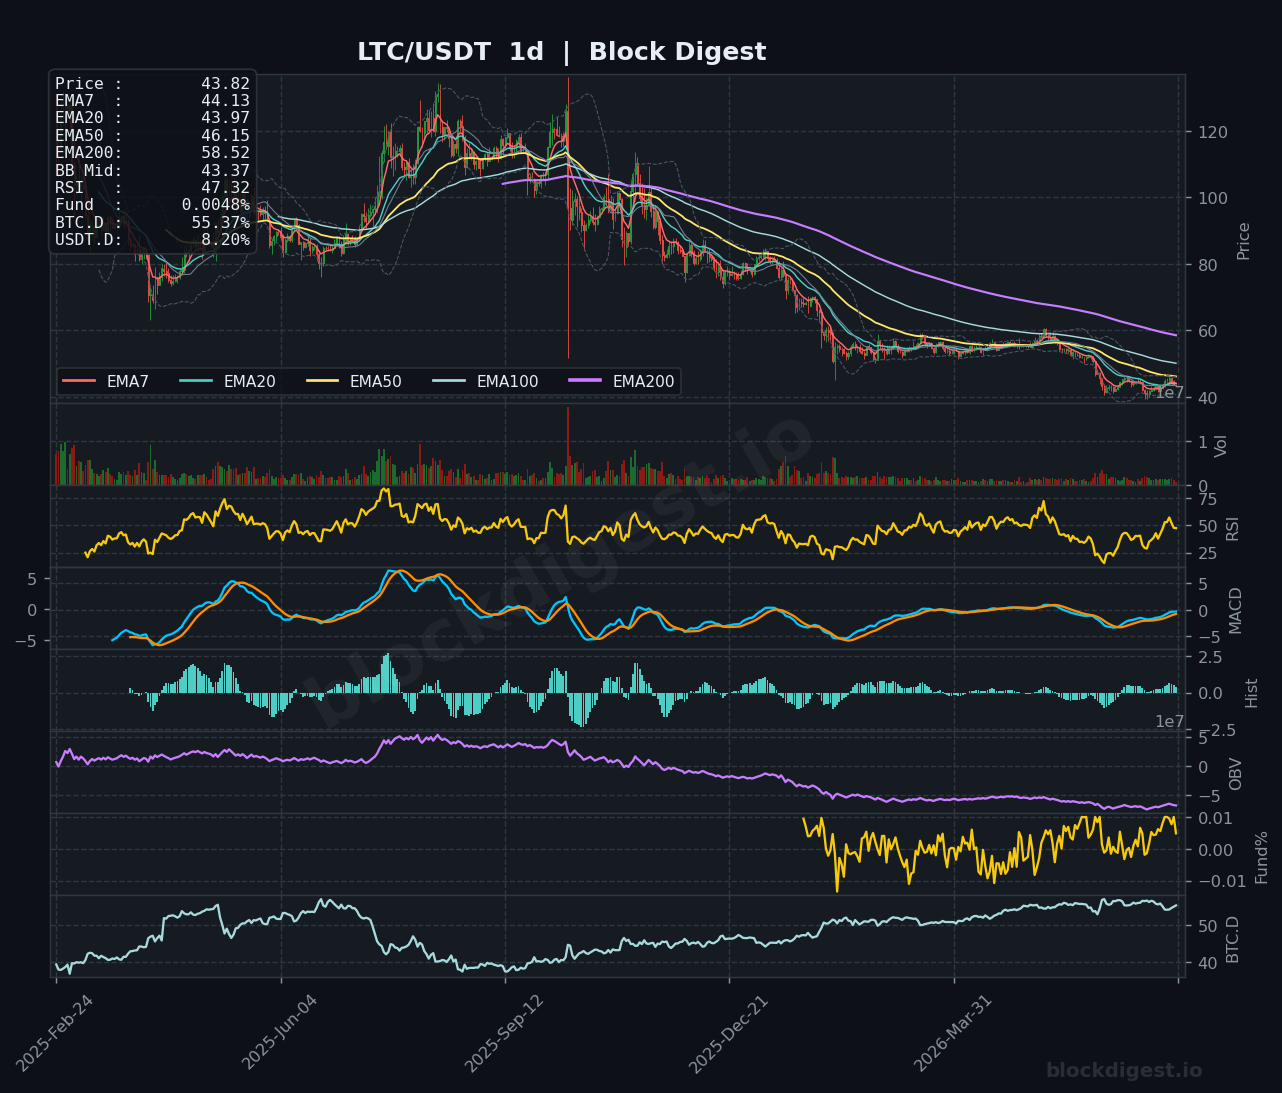Click the blockdigest.io footer text
Image resolution: width=1282 pixels, height=1093 pixels.
[1124, 1071]
